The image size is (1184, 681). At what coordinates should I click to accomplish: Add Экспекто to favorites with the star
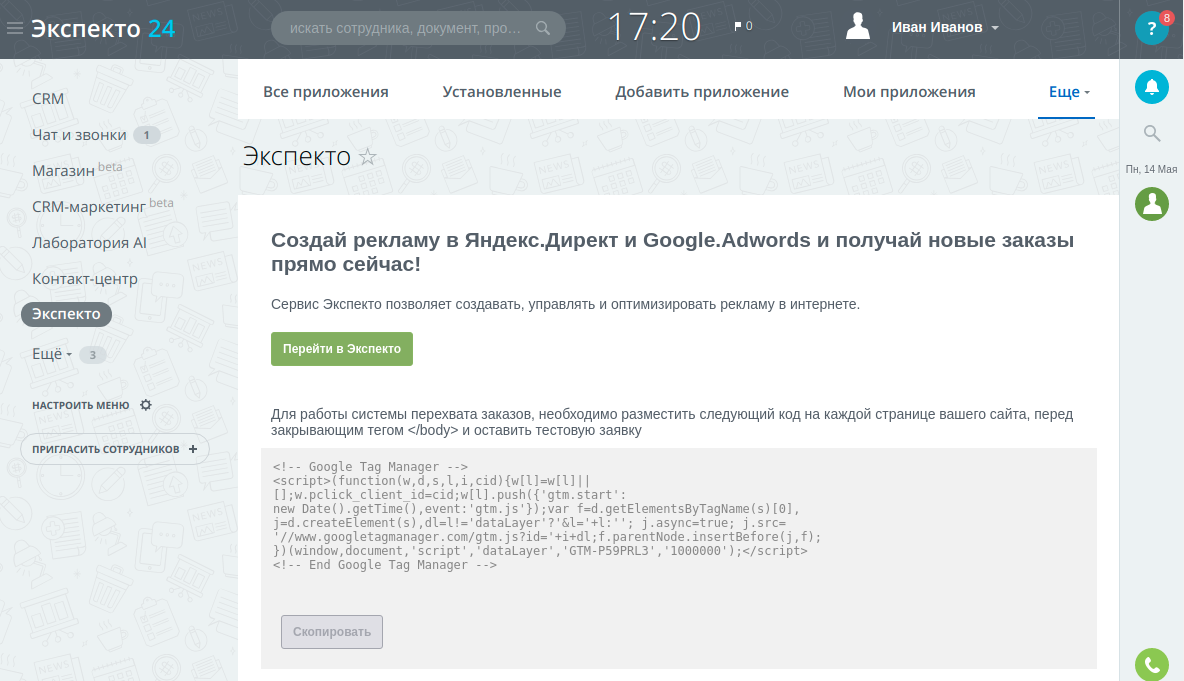point(368,157)
